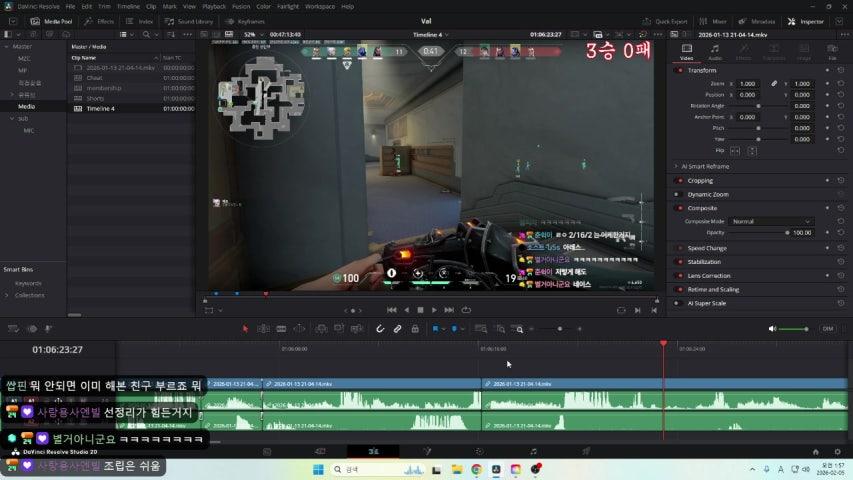Open the Sound Library panel
The height and width of the screenshot is (480, 853).
pos(194,20)
